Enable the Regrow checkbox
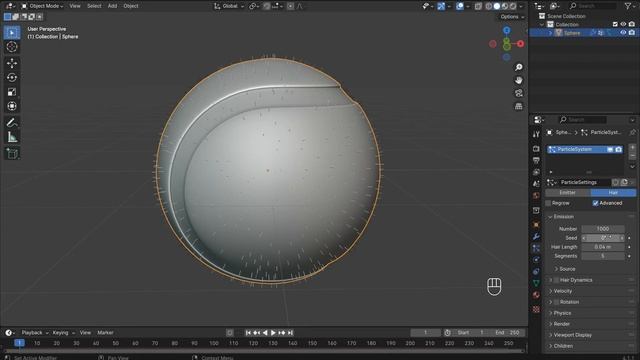 [x=549, y=203]
